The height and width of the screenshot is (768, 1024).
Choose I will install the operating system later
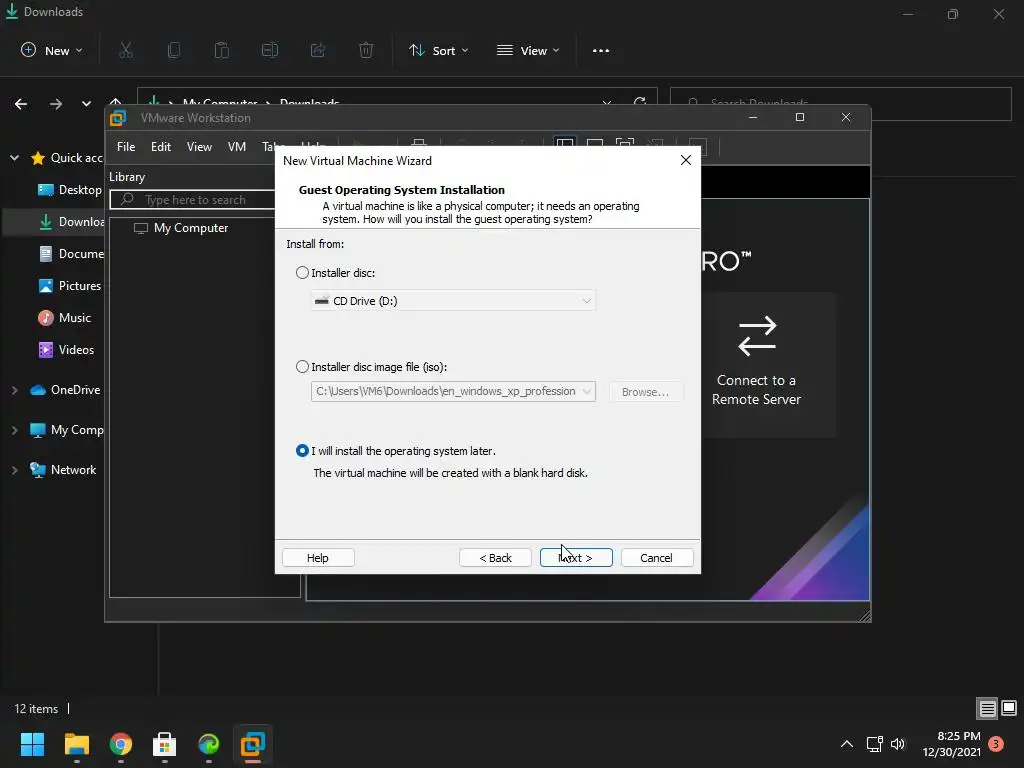click(302, 451)
